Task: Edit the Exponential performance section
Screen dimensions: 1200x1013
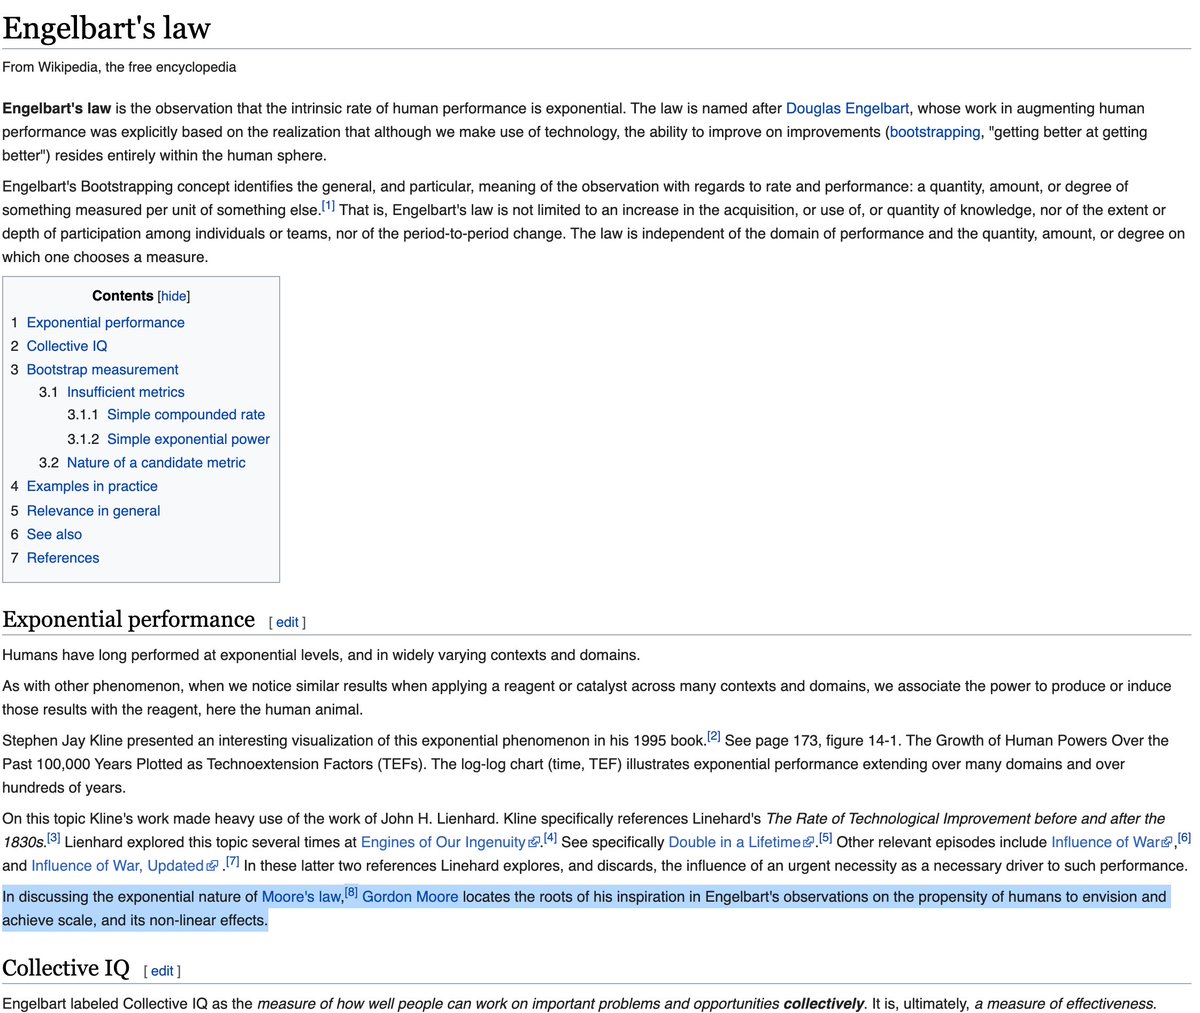Action: [x=287, y=622]
